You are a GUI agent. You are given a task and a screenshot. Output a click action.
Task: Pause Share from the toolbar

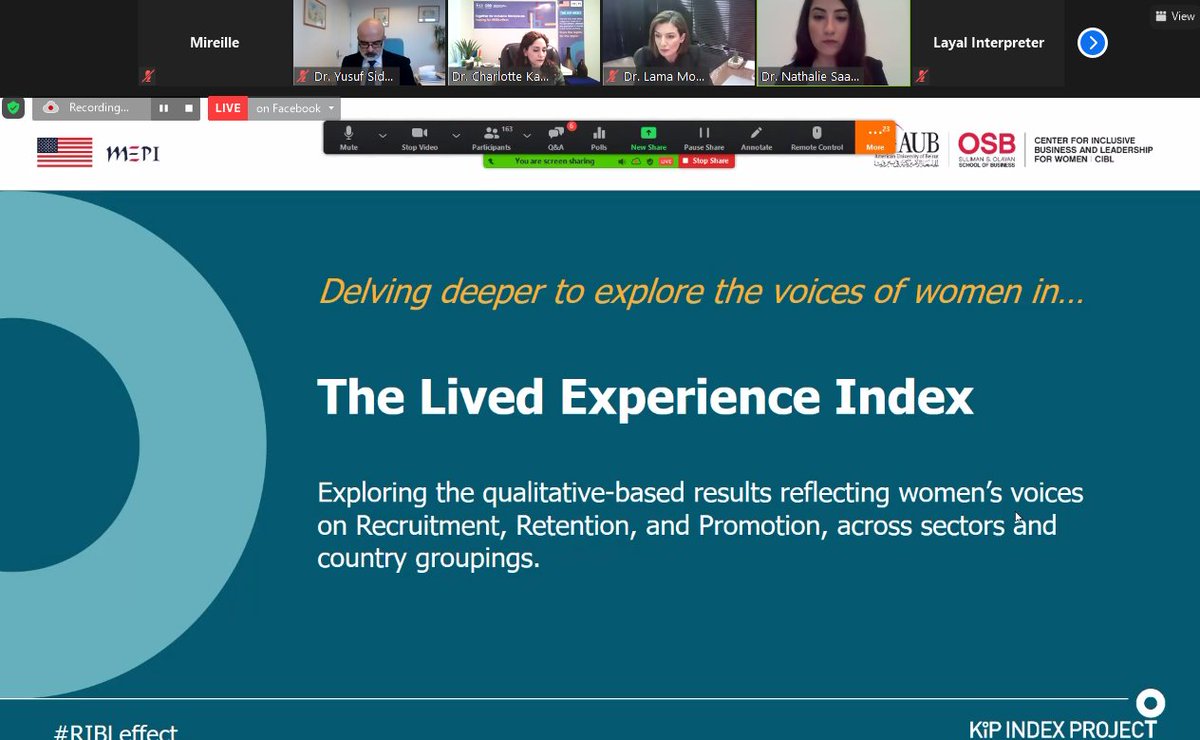pyautogui.click(x=704, y=137)
